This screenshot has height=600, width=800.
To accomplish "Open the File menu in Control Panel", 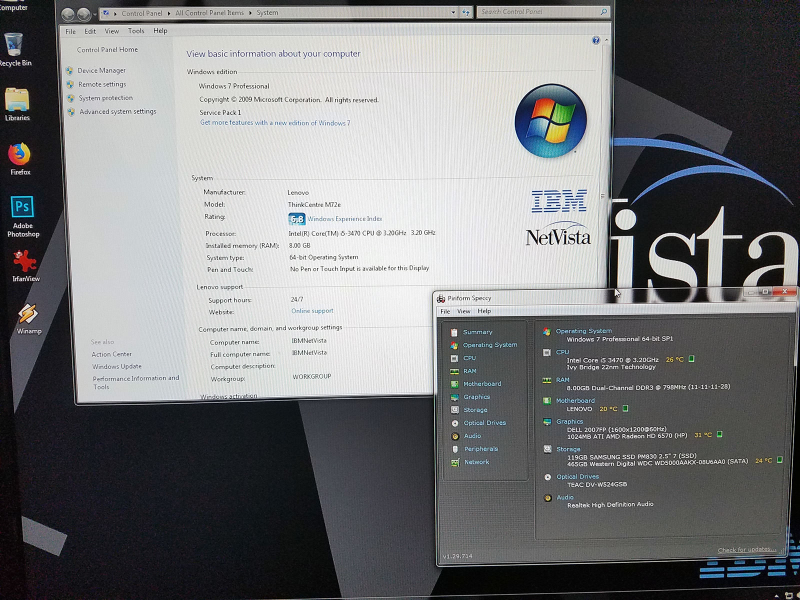I will pos(70,32).
